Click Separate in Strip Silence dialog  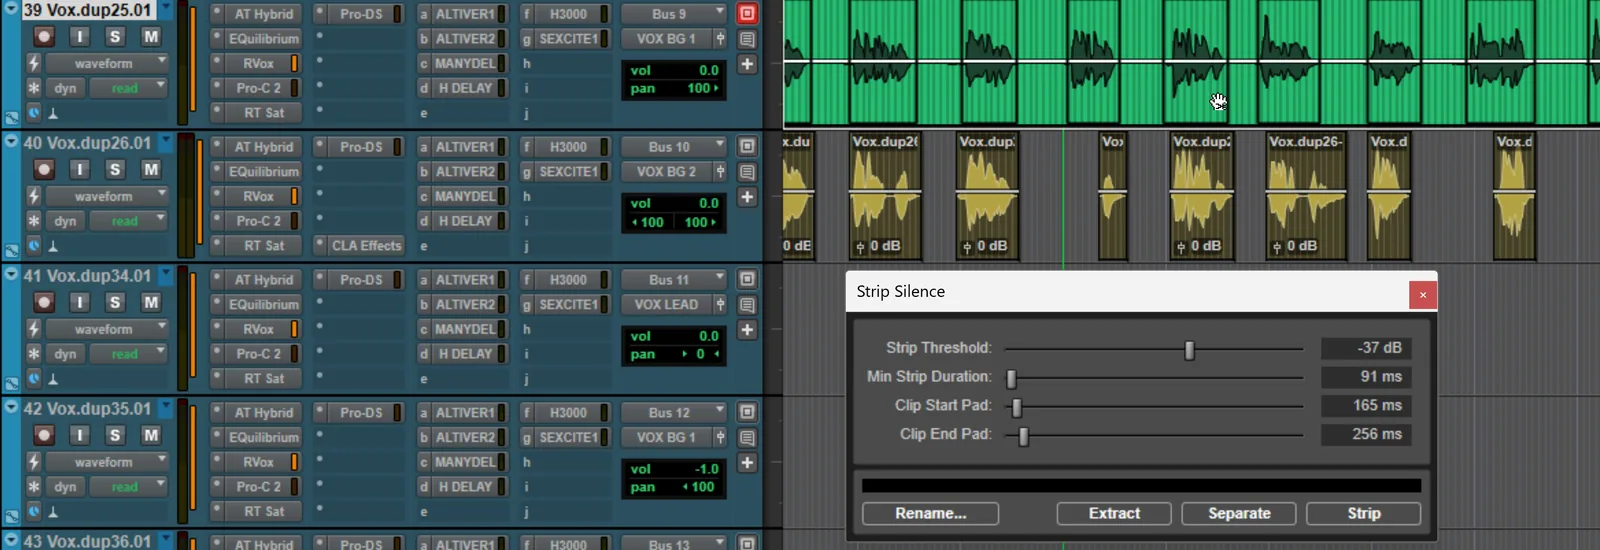click(1239, 514)
